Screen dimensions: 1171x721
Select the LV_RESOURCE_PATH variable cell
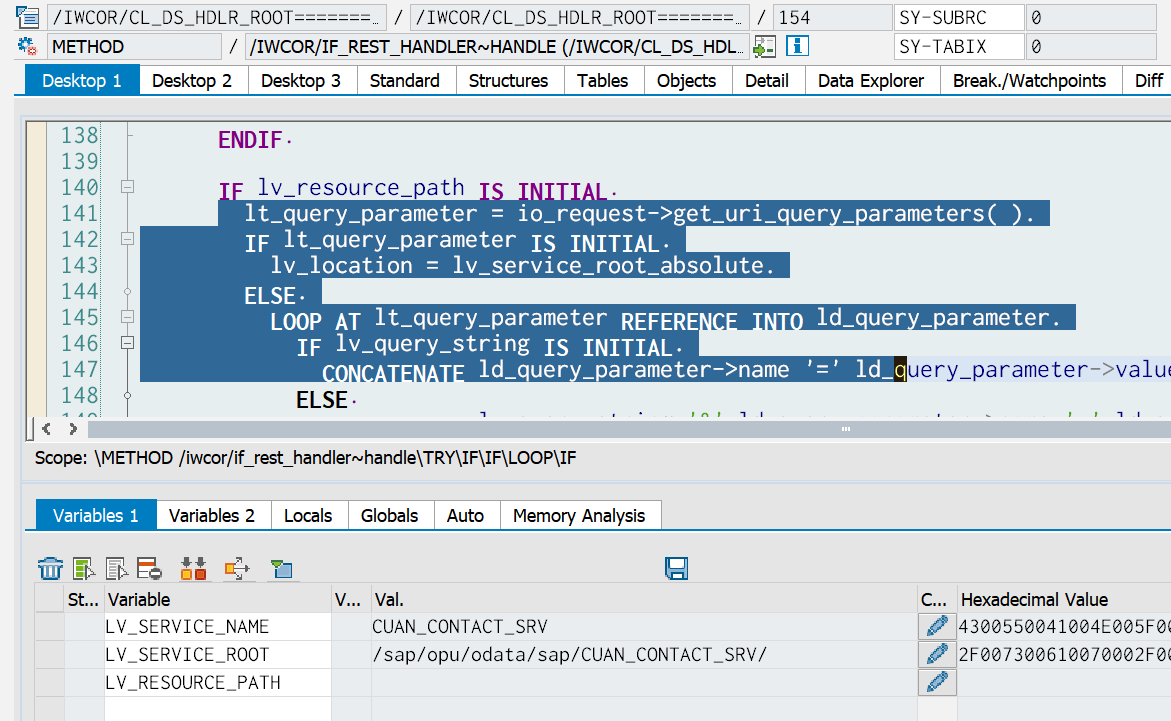217,682
